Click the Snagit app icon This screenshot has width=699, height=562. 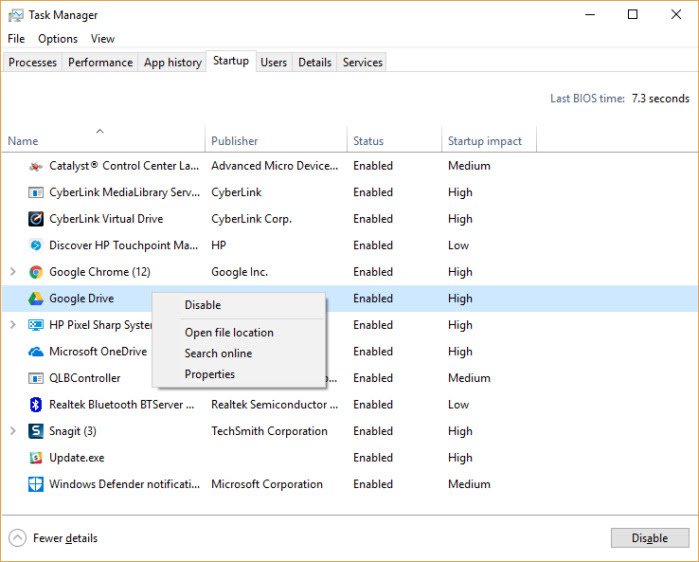(x=36, y=431)
